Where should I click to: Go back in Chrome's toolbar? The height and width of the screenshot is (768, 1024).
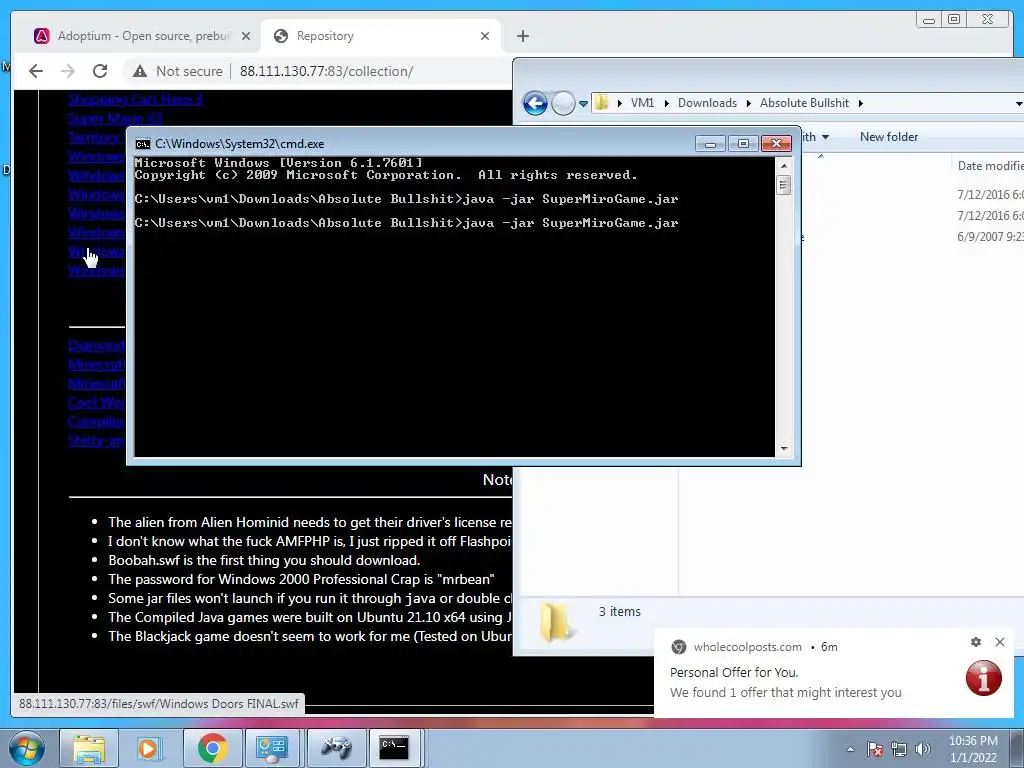[x=36, y=71]
